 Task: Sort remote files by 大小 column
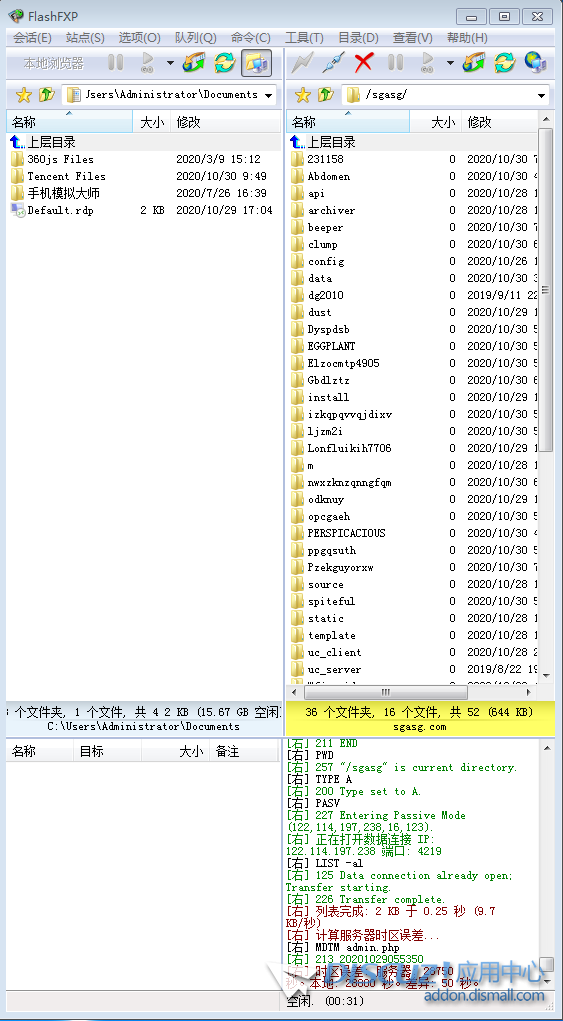pos(435,122)
